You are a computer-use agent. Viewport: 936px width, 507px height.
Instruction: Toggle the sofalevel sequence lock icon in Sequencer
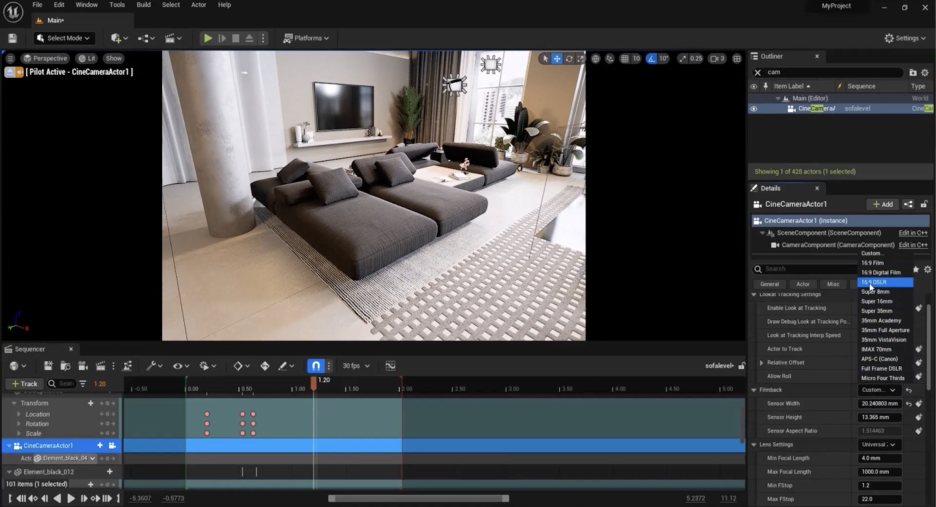click(741, 366)
